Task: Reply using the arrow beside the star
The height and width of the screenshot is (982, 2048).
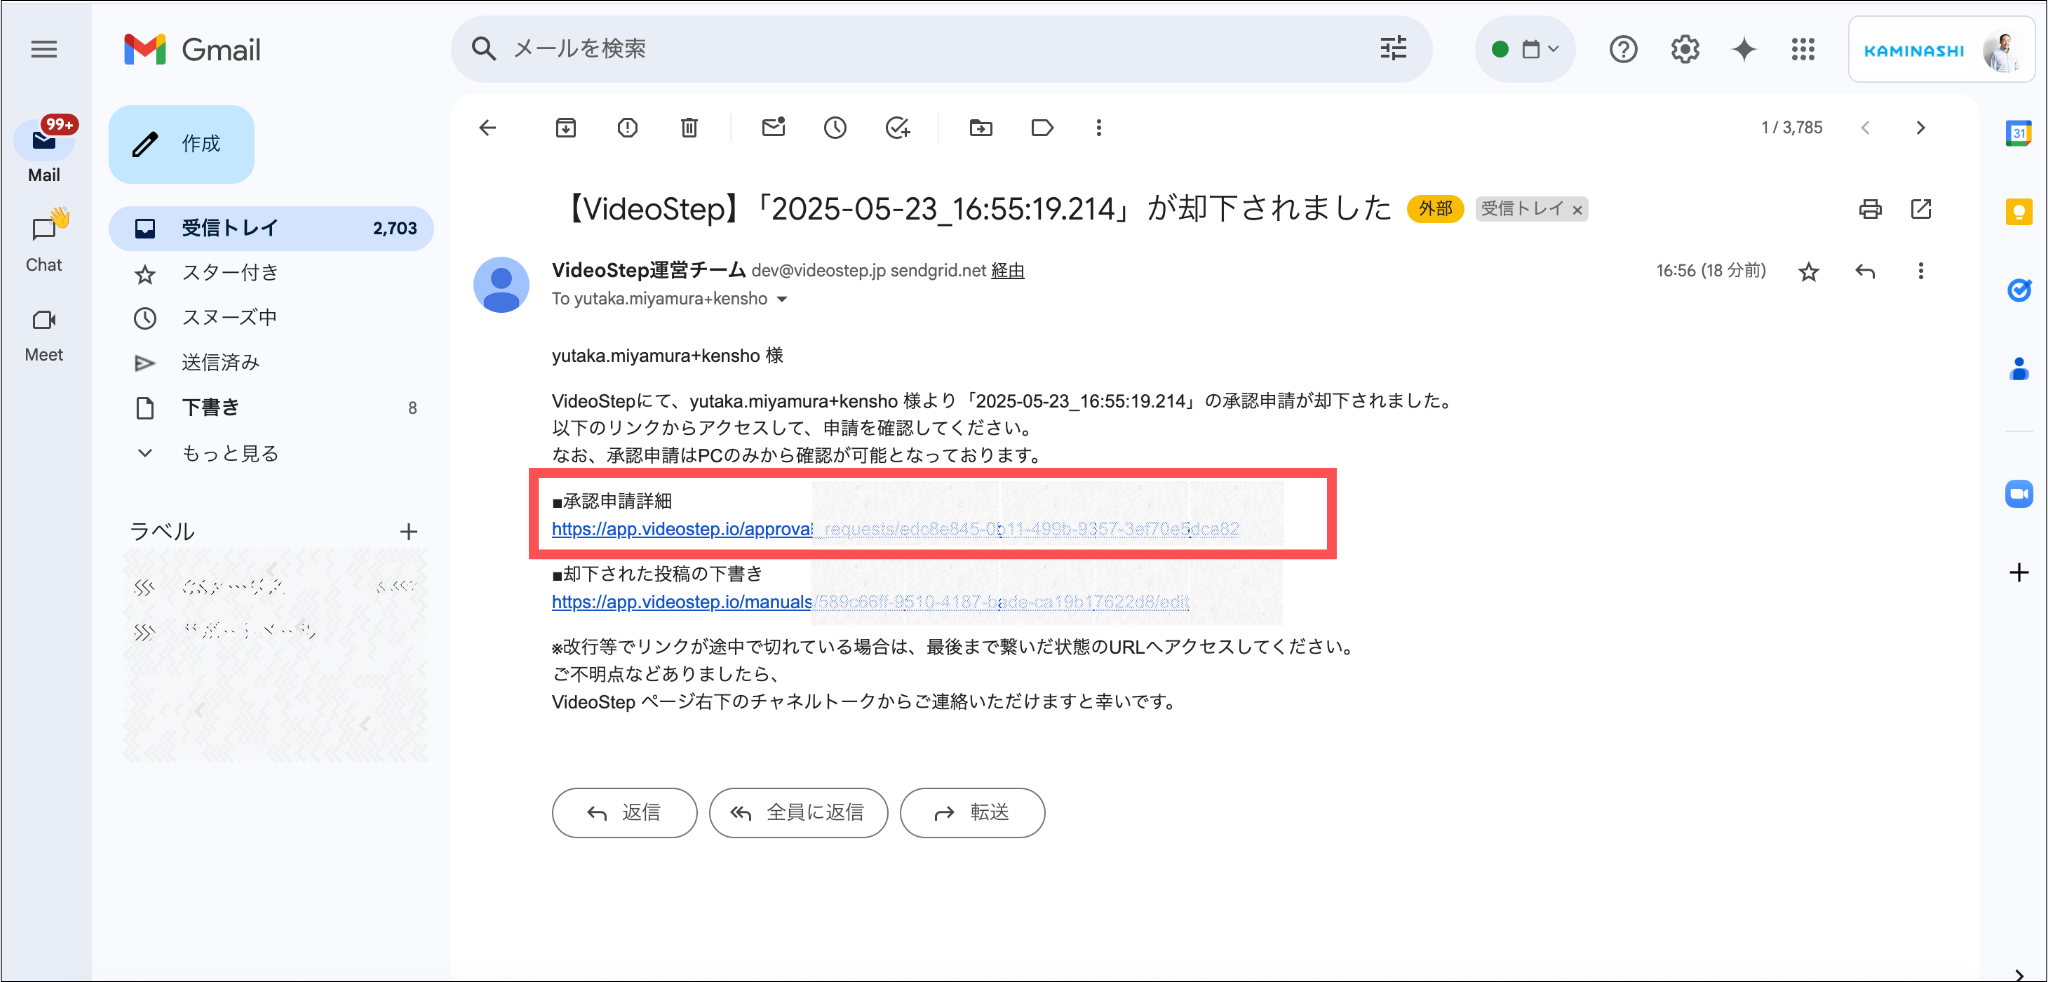Action: pyautogui.click(x=1865, y=271)
